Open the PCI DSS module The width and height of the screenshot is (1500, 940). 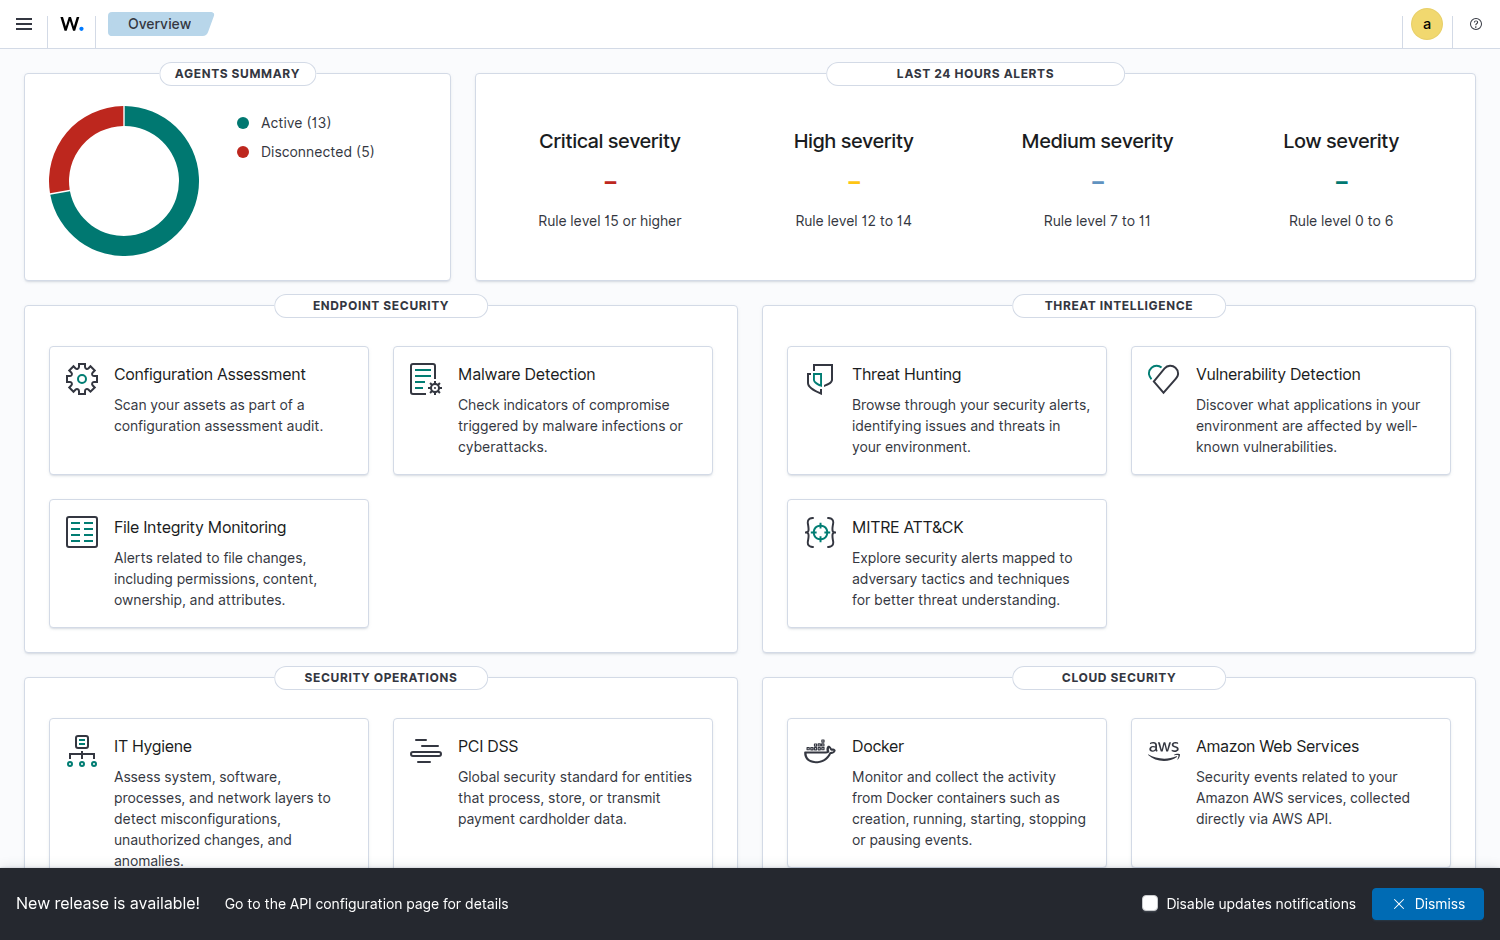(x=553, y=793)
